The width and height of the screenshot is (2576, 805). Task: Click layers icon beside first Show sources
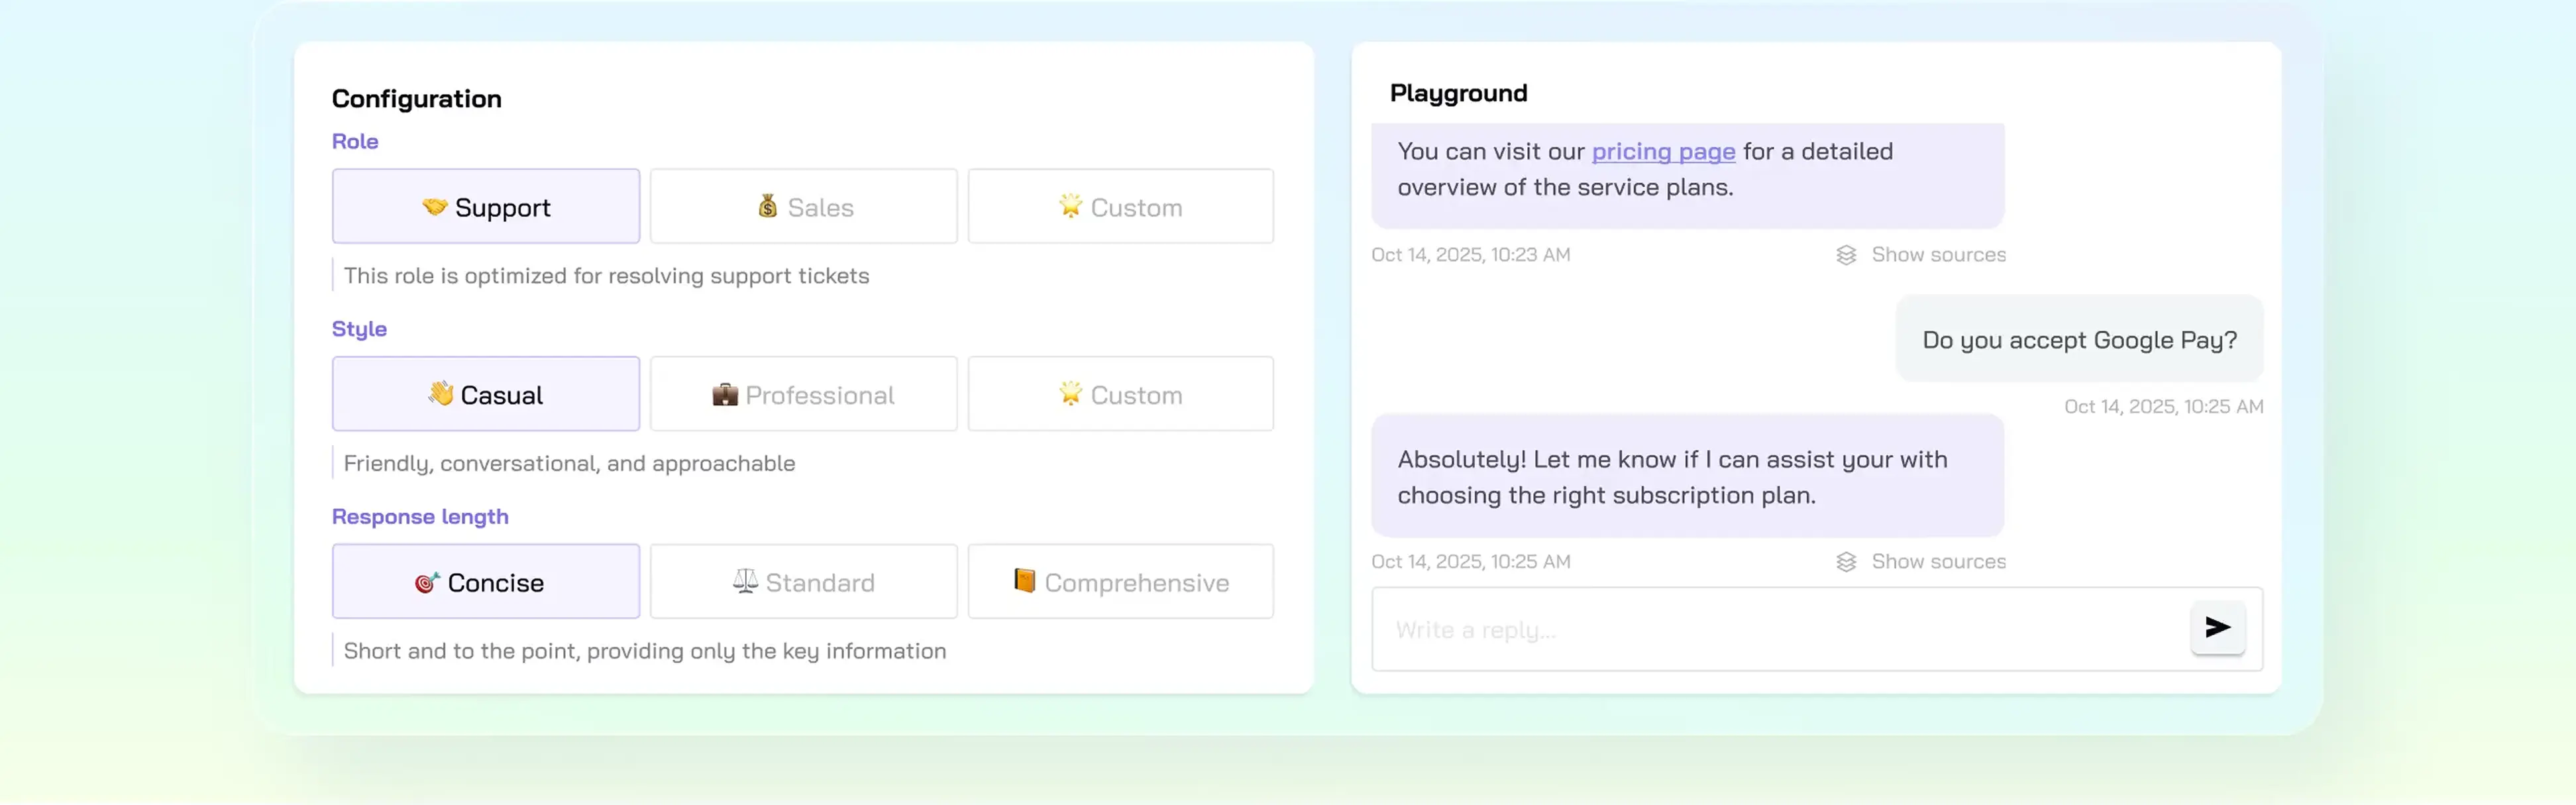click(x=1846, y=255)
